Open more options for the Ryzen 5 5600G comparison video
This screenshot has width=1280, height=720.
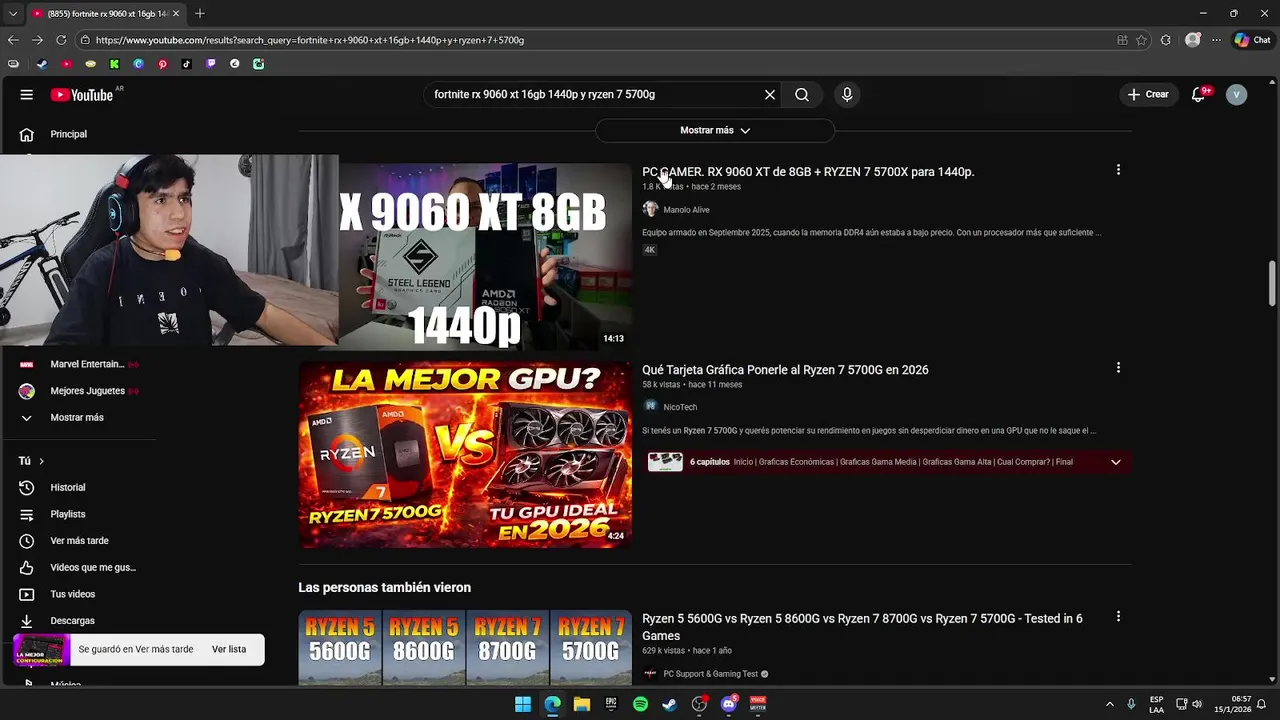1118,617
